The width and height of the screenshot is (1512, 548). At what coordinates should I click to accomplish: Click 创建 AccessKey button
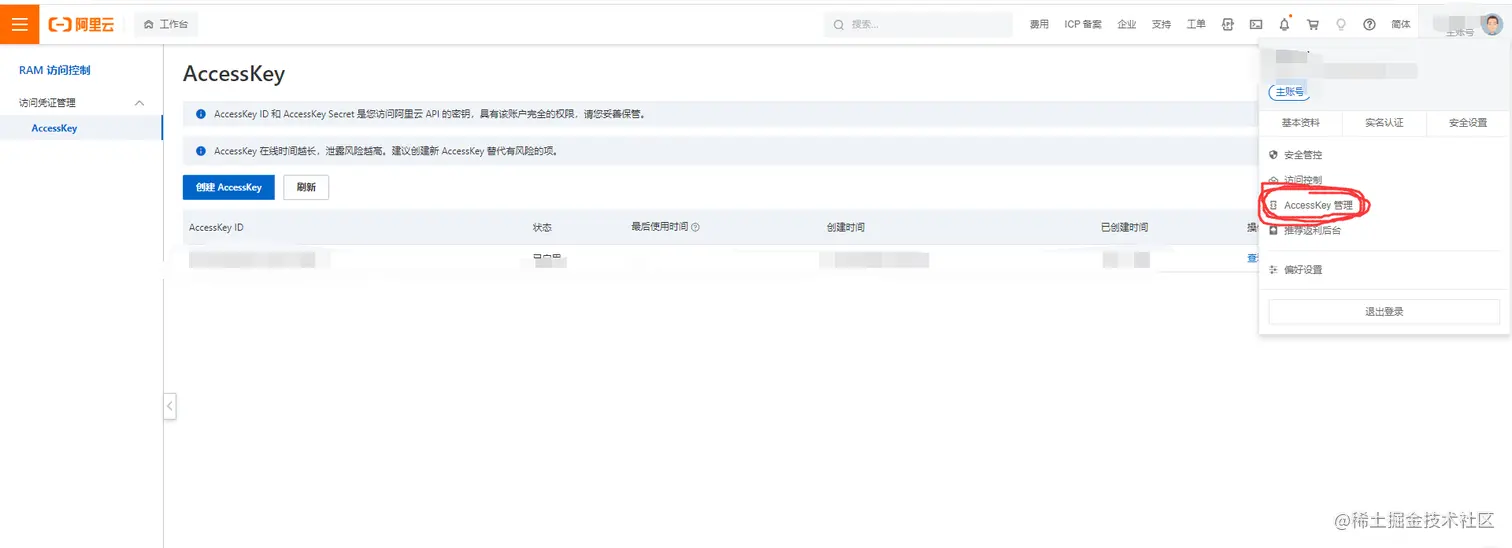229,187
